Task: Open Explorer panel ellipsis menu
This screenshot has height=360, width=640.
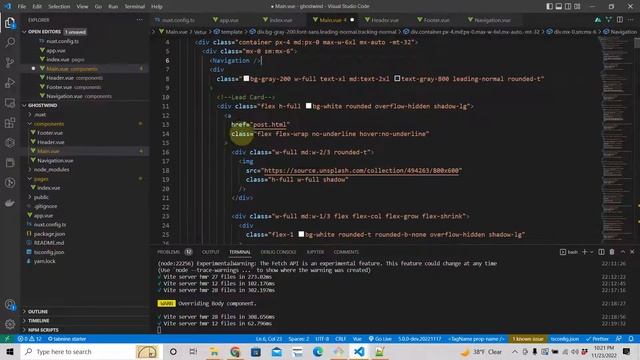Action: pos(140,20)
